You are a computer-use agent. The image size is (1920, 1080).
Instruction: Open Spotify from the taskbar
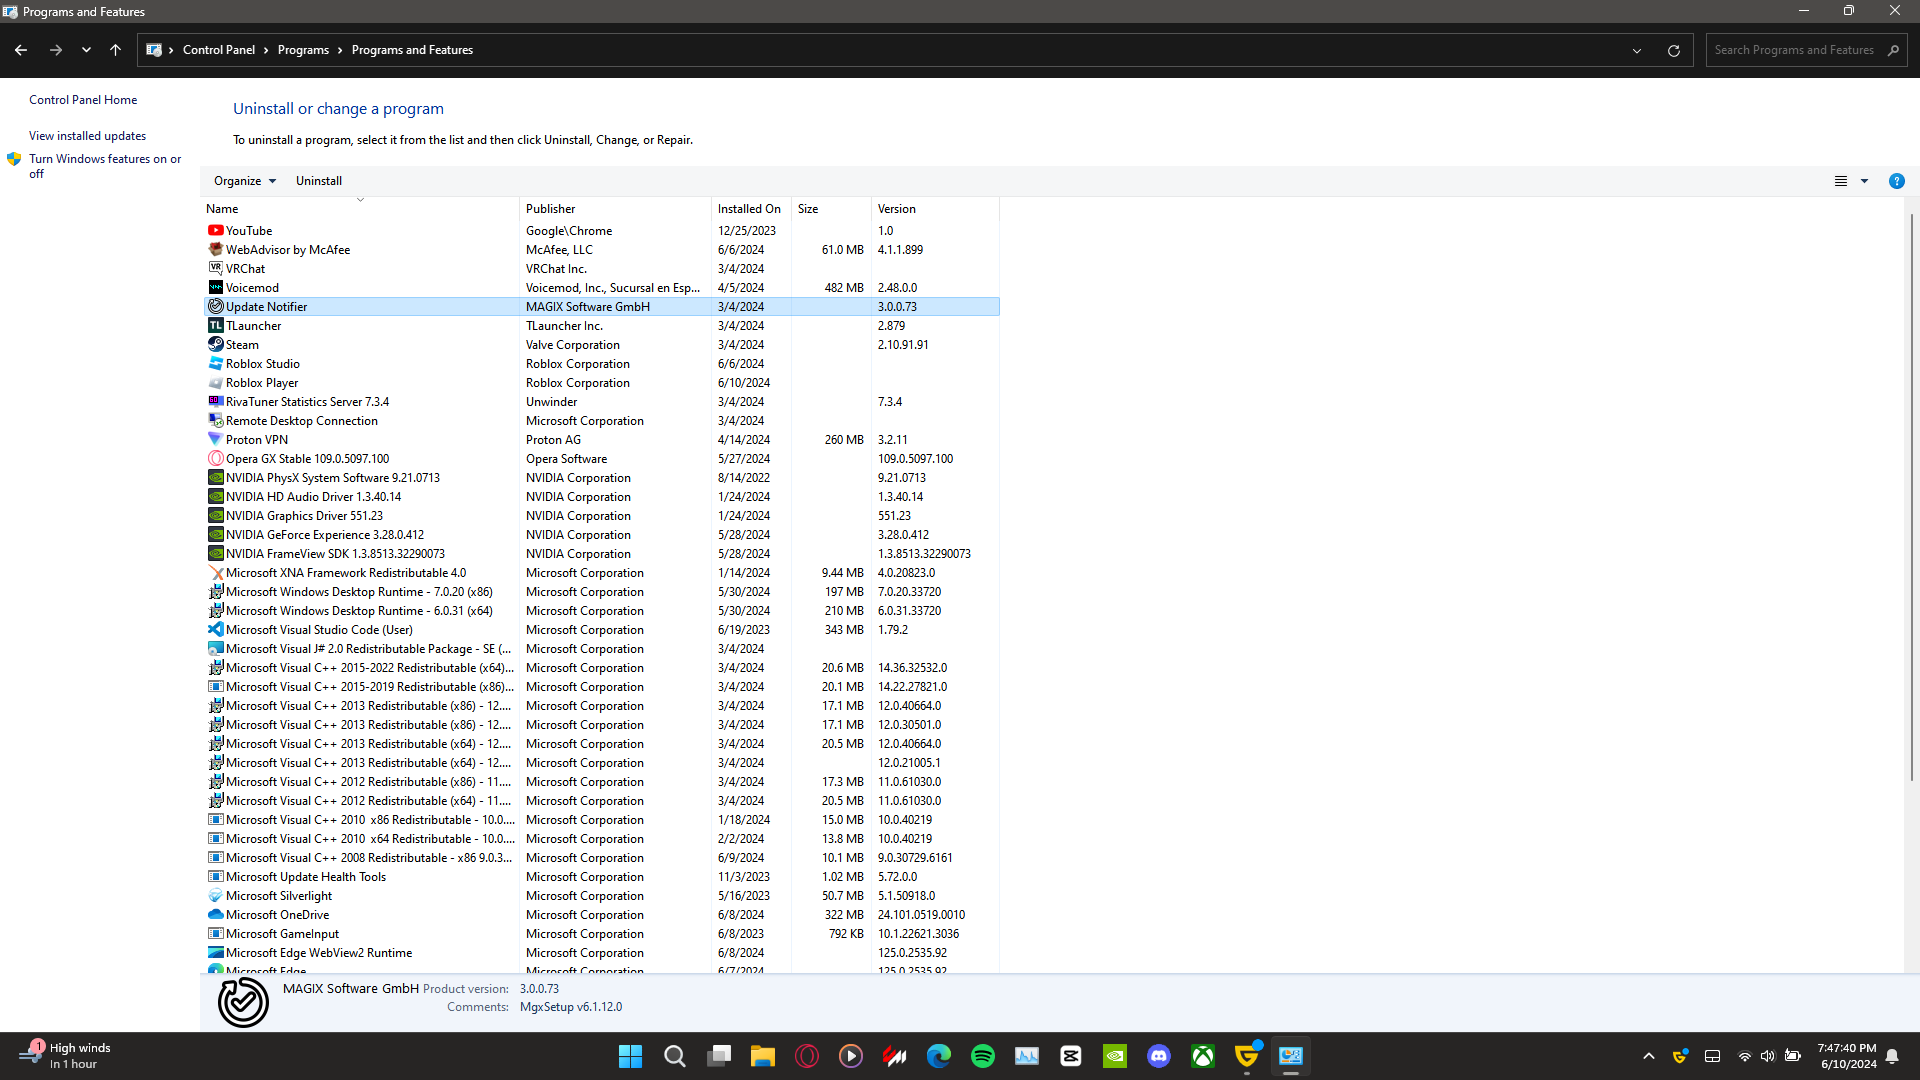[982, 1056]
